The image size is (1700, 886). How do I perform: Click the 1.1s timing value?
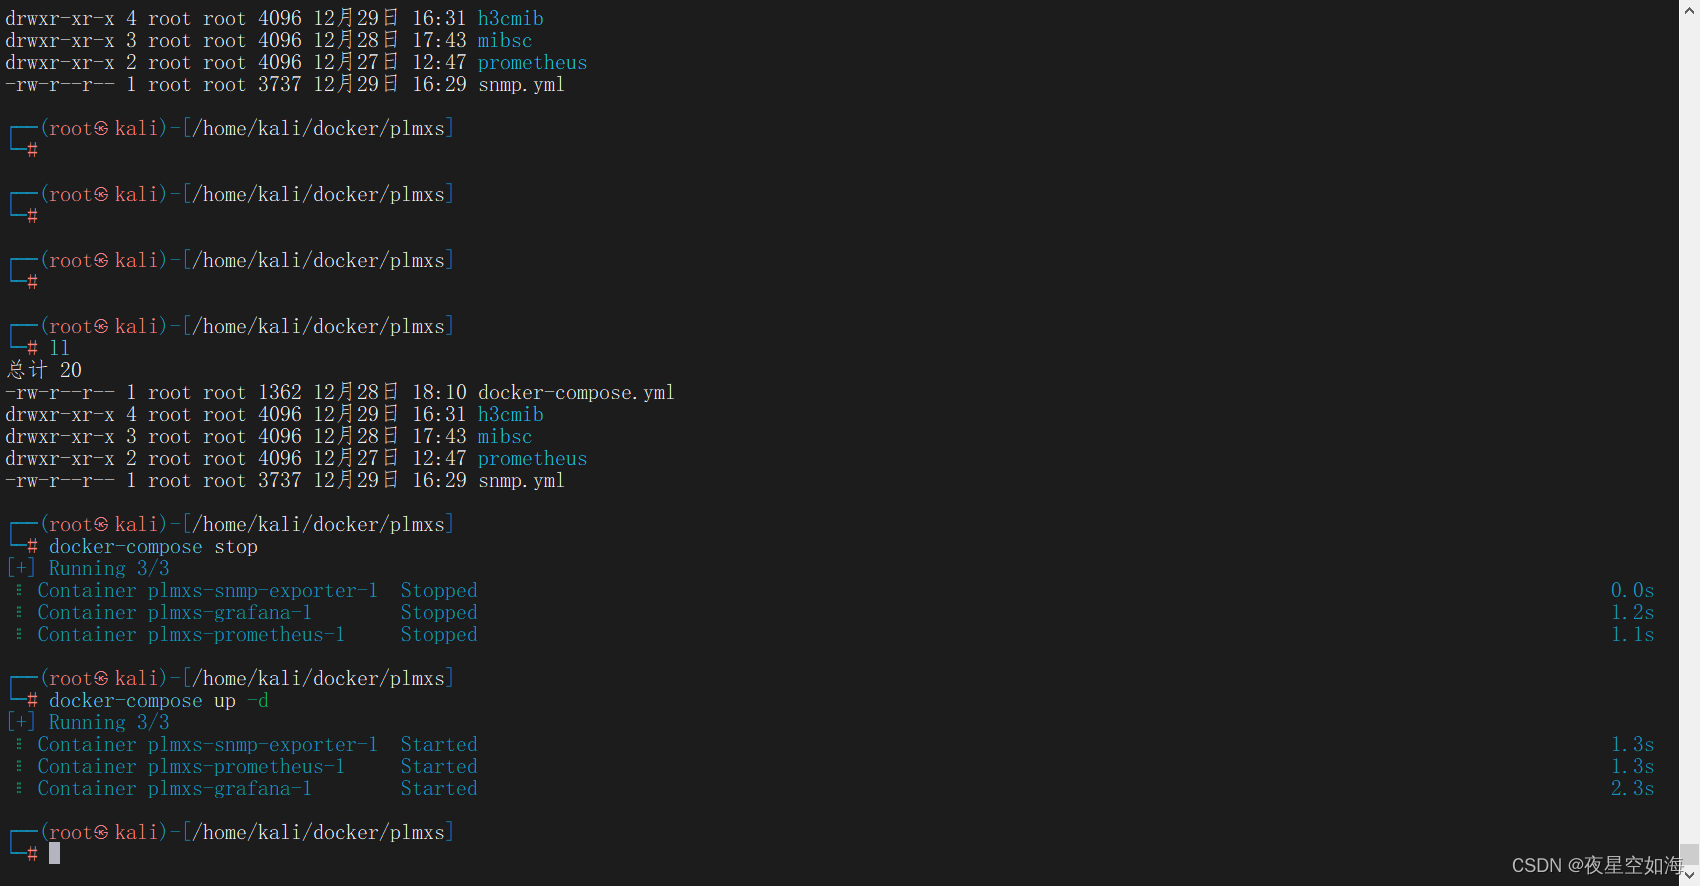click(x=1632, y=634)
